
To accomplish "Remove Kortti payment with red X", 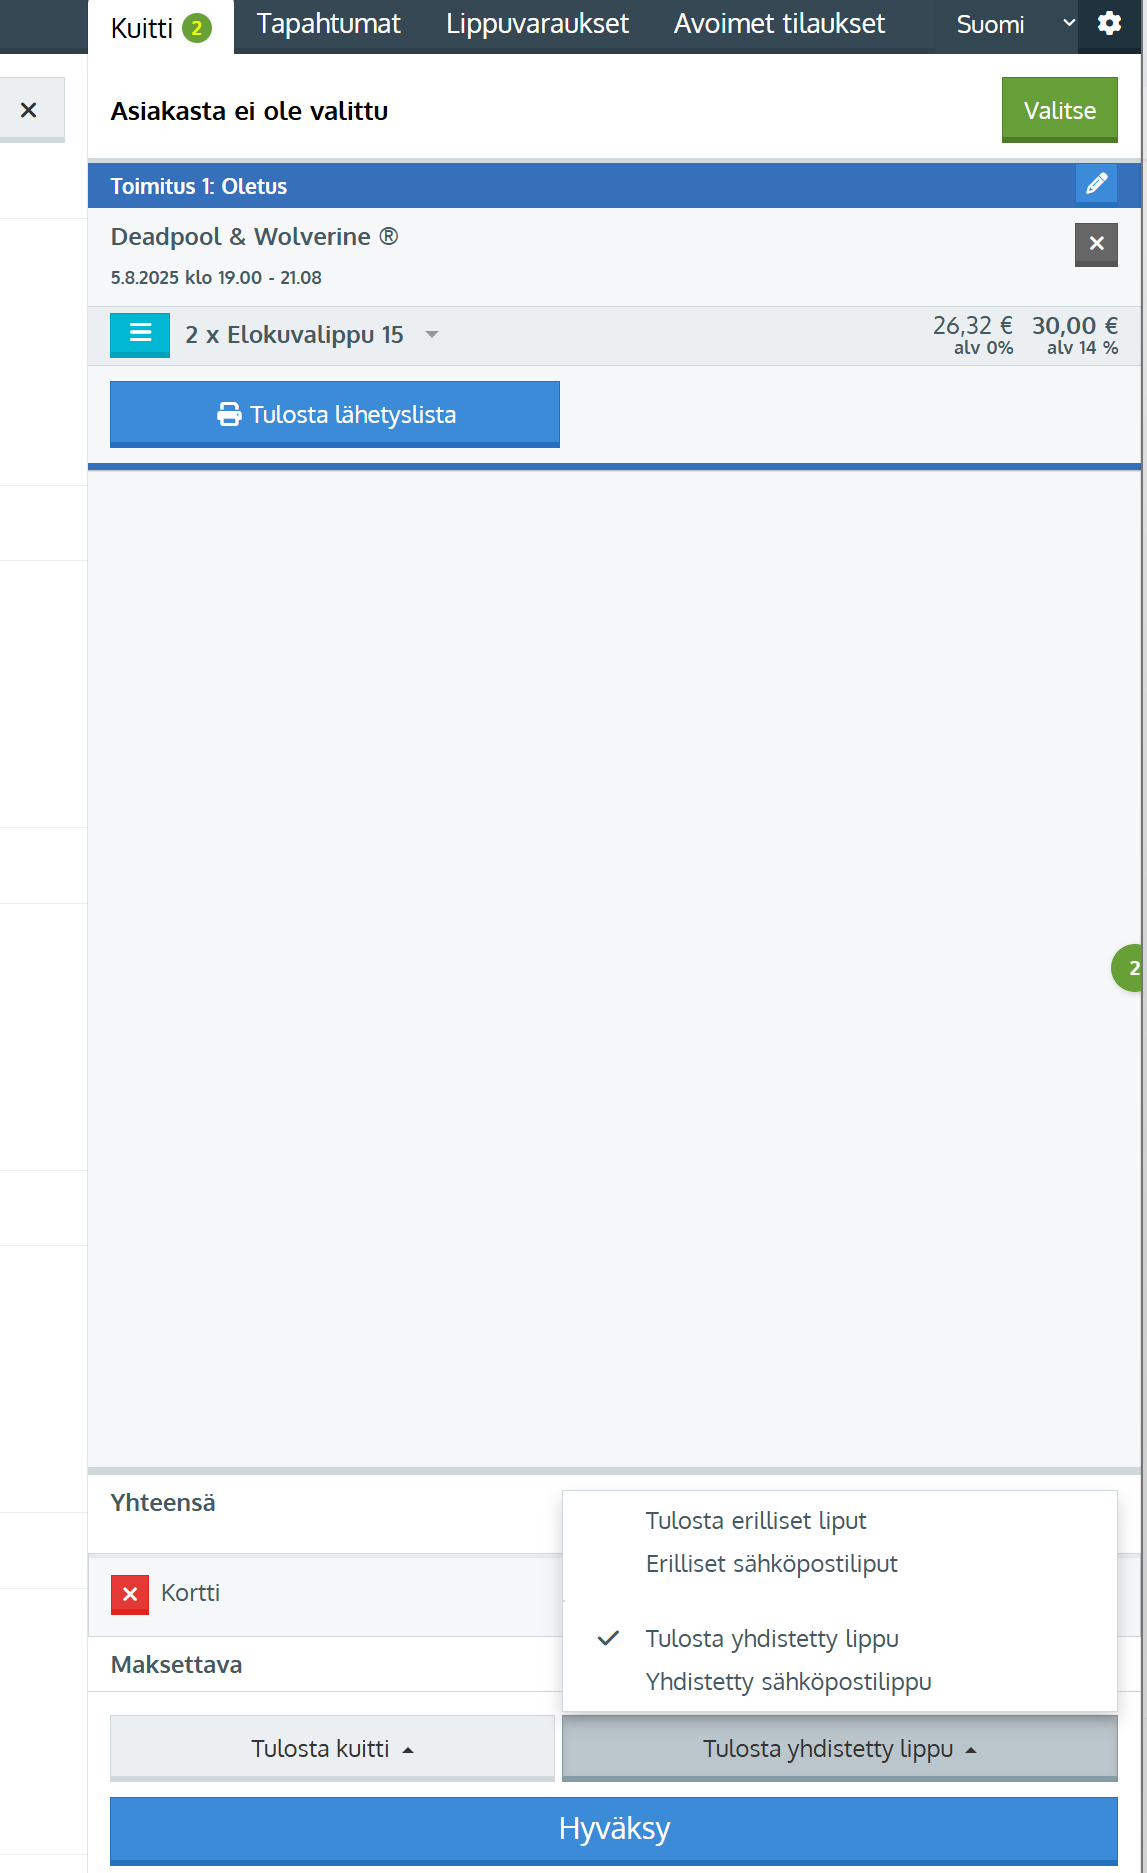I will coord(130,1594).
